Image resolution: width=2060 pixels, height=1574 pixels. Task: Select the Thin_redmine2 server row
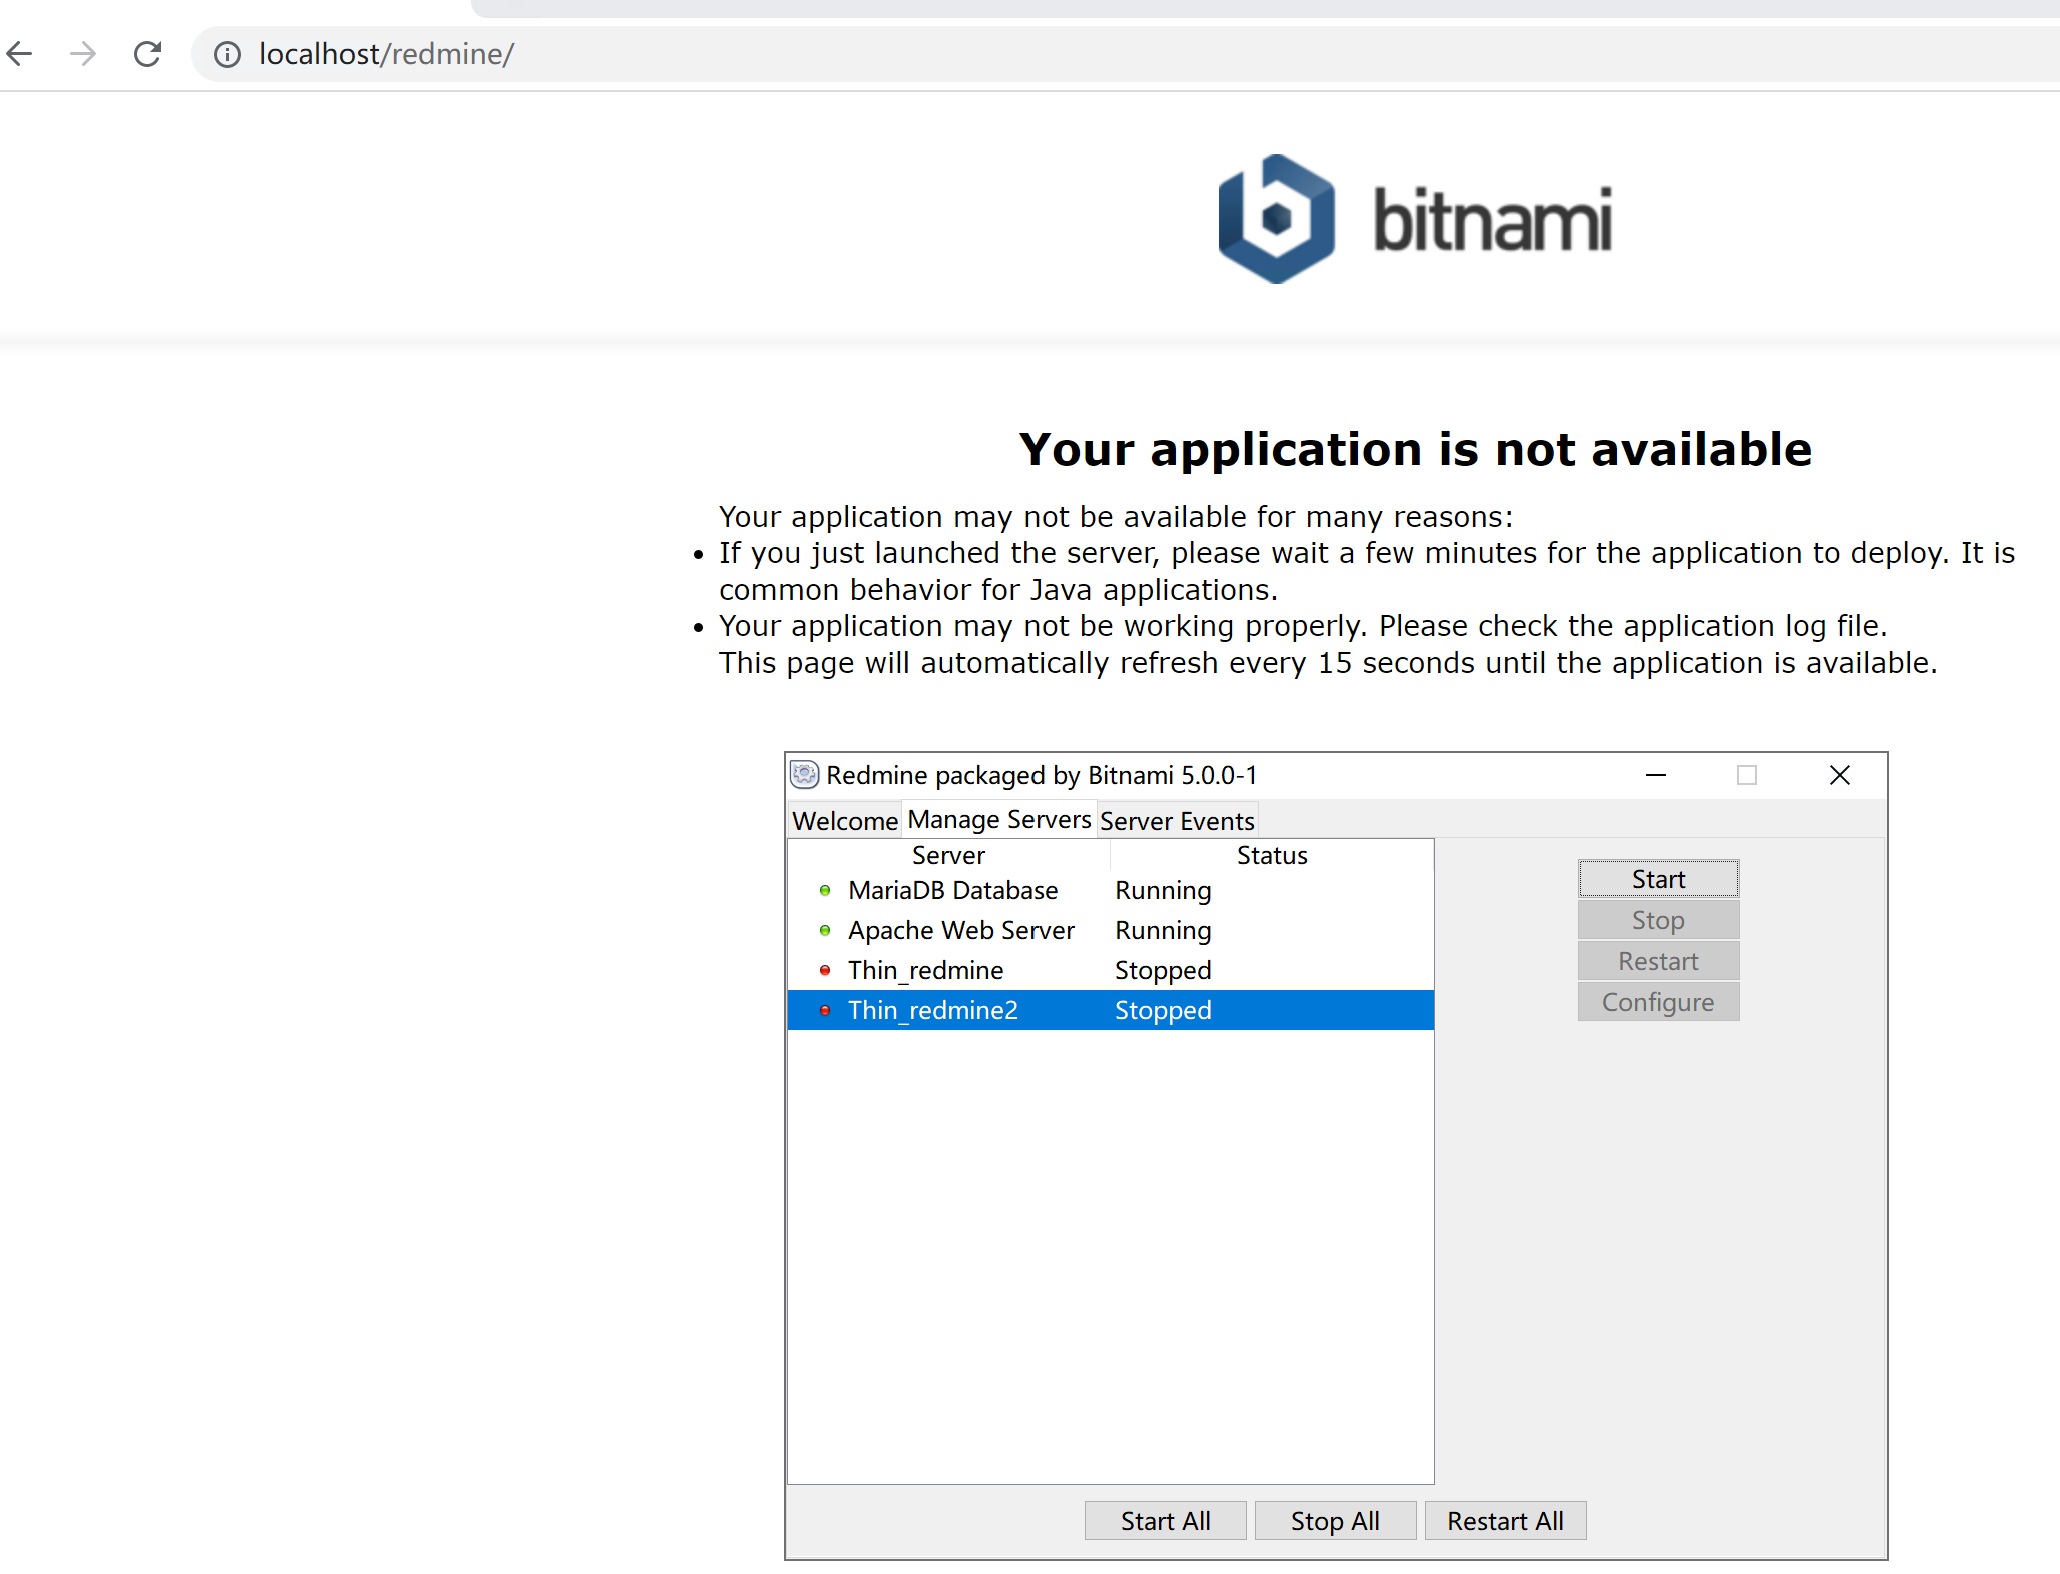coord(1110,1010)
